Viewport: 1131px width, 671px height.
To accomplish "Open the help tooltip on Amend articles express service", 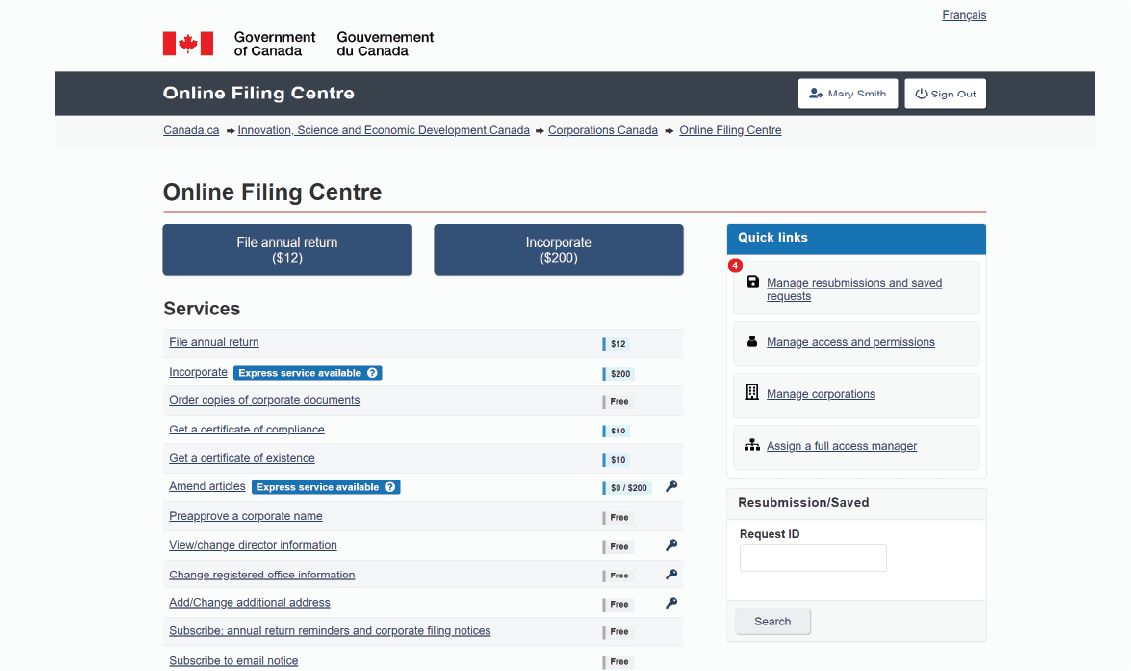I will (x=392, y=486).
